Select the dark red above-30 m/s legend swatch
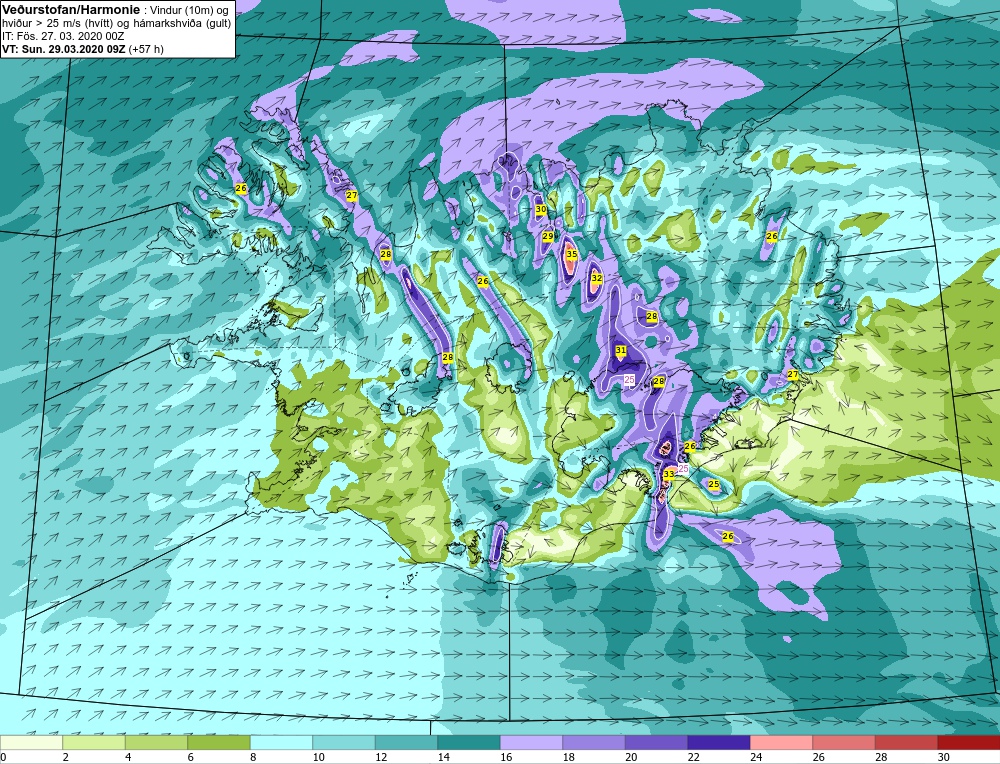1000x764 pixels. click(969, 743)
